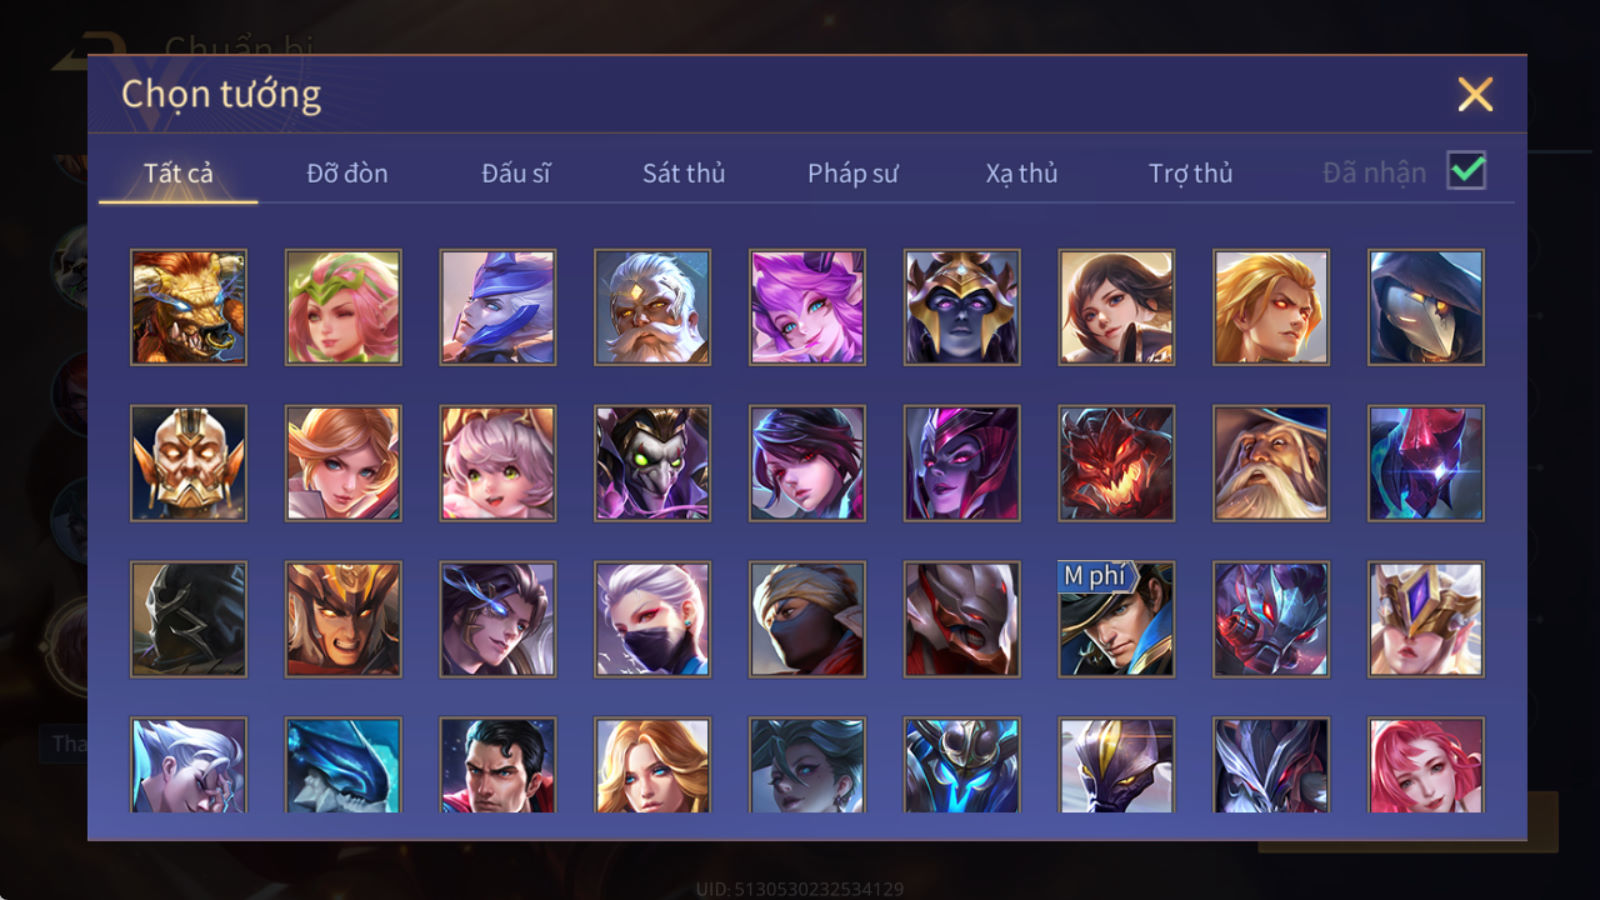The image size is (1600, 900).
Task: Switch to the "Trợ thủ" tab
Action: (1190, 173)
